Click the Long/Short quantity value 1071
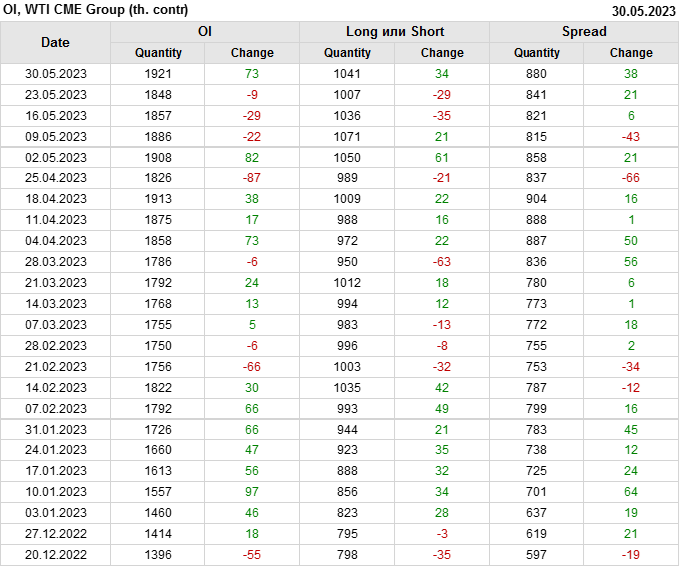The height and width of the screenshot is (567, 680). [x=347, y=136]
